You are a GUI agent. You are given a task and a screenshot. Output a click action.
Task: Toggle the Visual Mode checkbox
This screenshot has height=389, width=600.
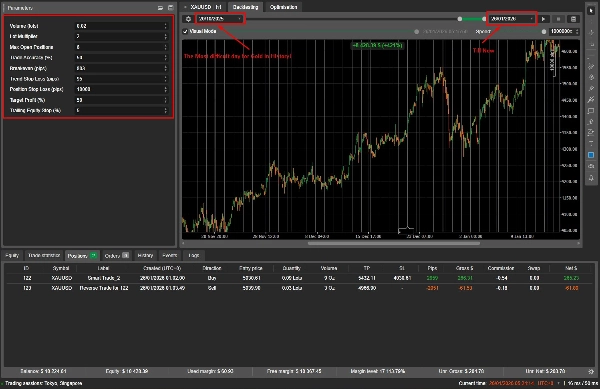185,31
